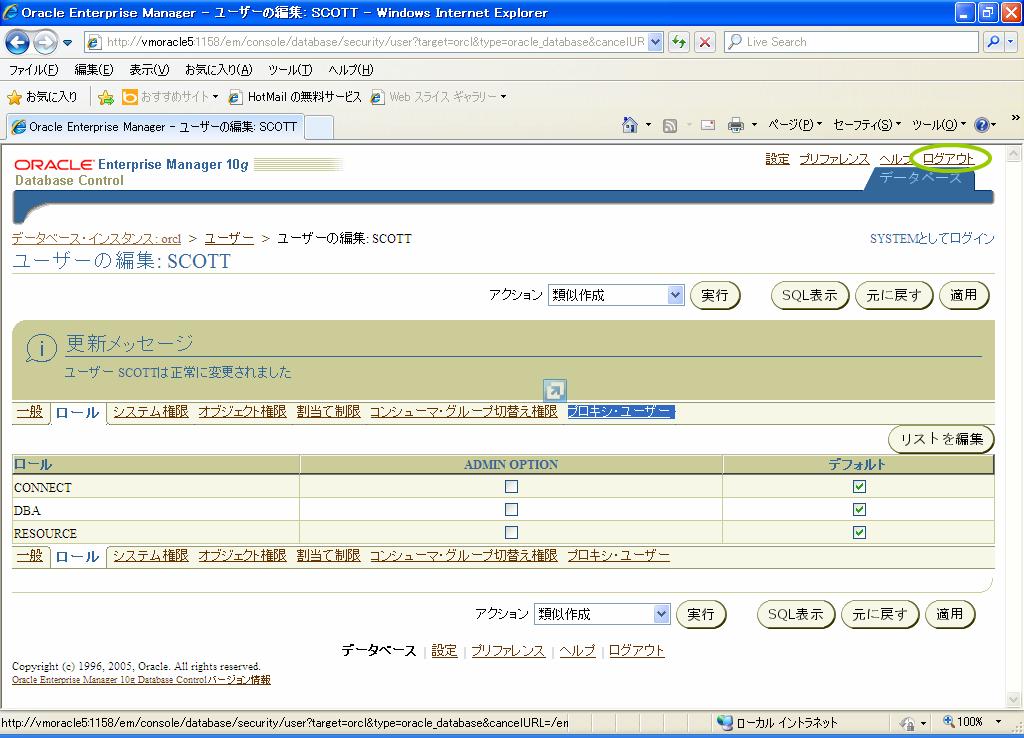Image resolution: width=1024 pixels, height=738 pixels.
Task: Open the アクション dropdown below the role table
Action: coord(602,614)
